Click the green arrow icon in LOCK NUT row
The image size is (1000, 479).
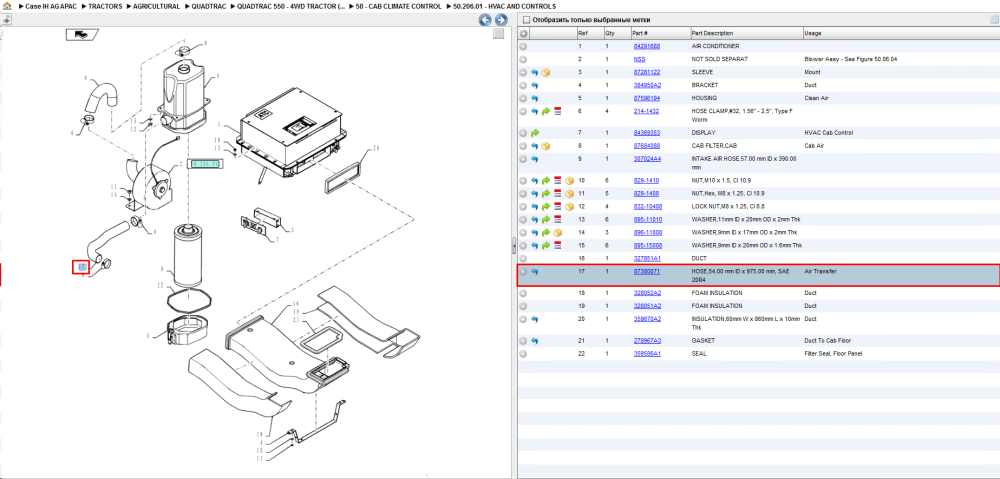(x=545, y=207)
